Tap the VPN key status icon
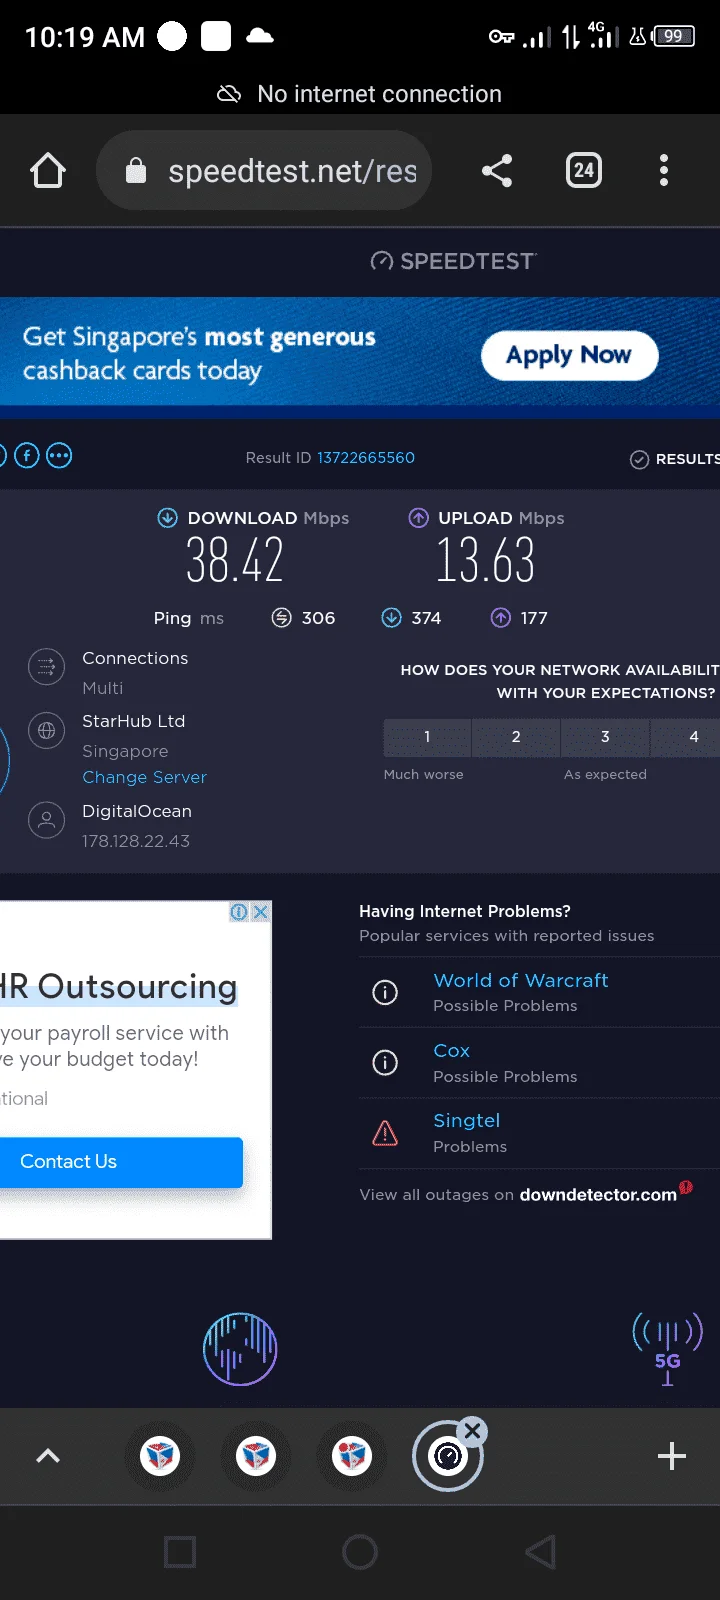Viewport: 720px width, 1600px height. point(501,37)
